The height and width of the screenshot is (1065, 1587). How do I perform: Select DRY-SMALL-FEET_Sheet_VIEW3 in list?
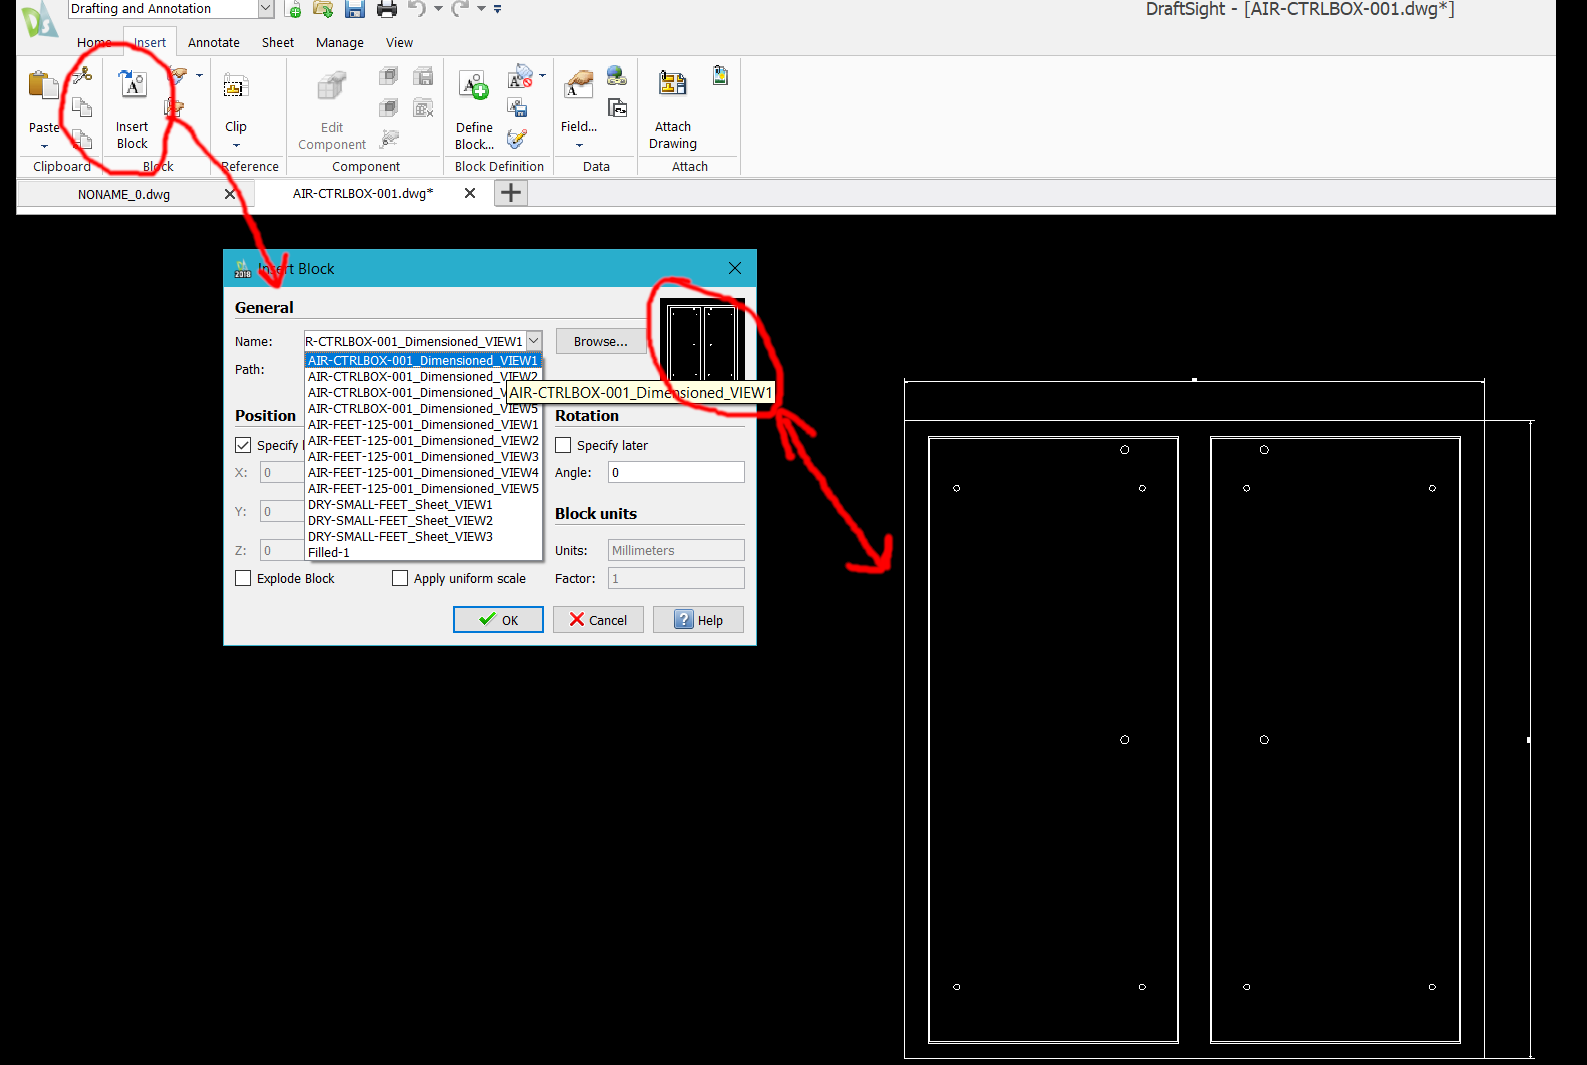[423, 537]
